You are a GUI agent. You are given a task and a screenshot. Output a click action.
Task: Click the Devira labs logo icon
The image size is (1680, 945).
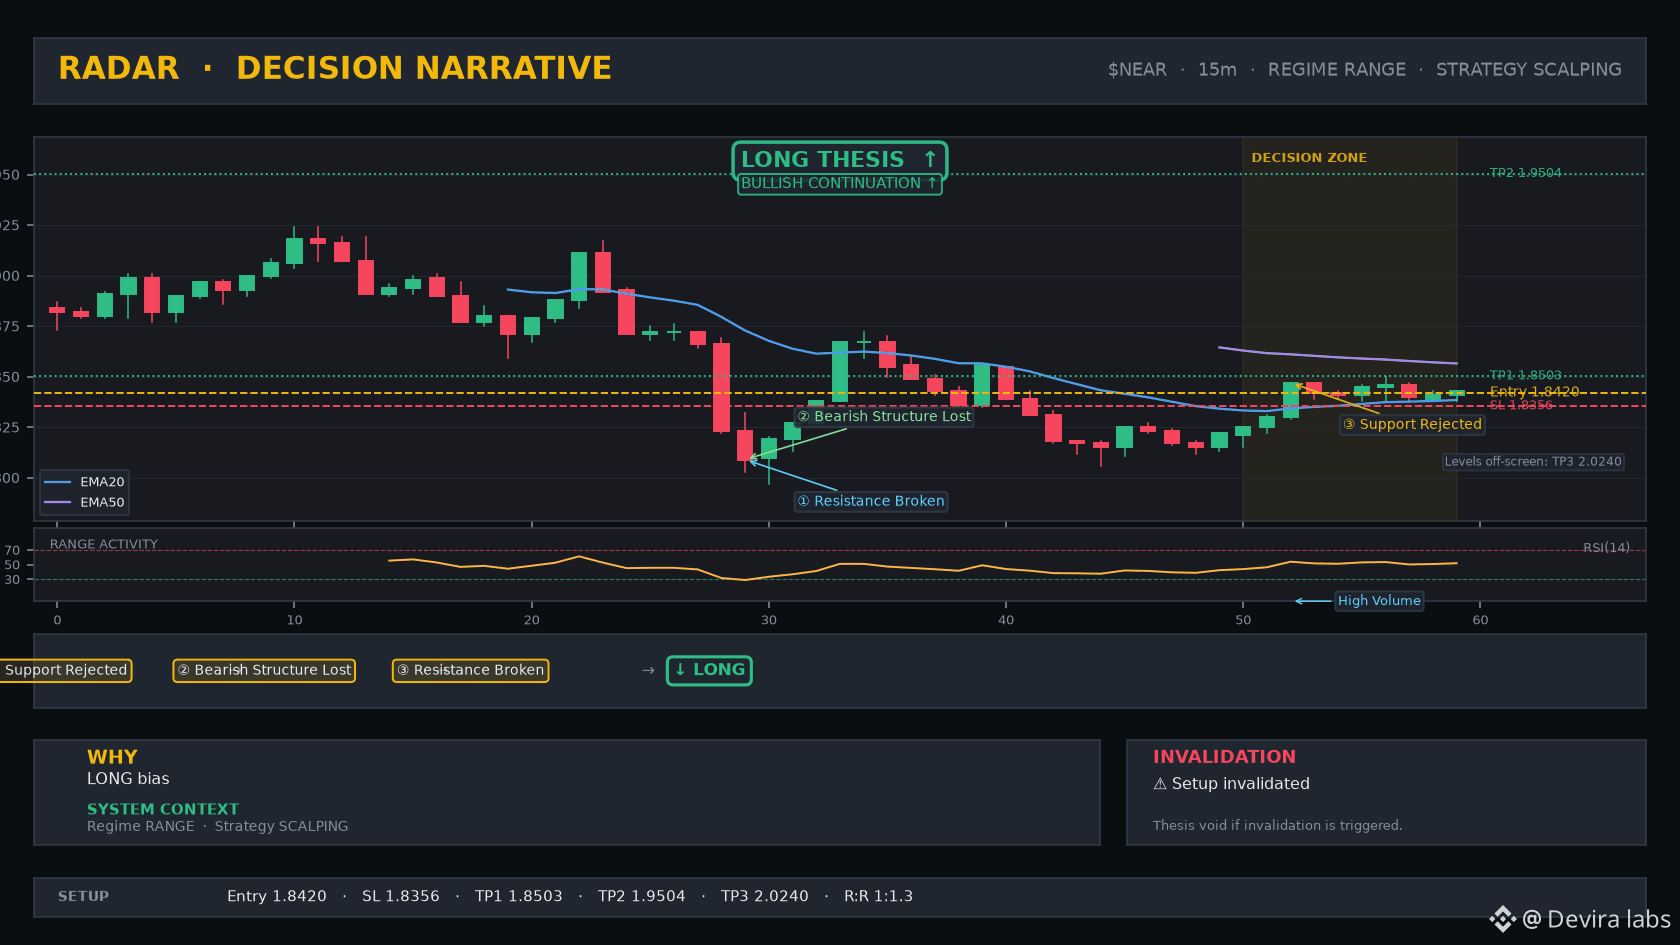[1502, 919]
